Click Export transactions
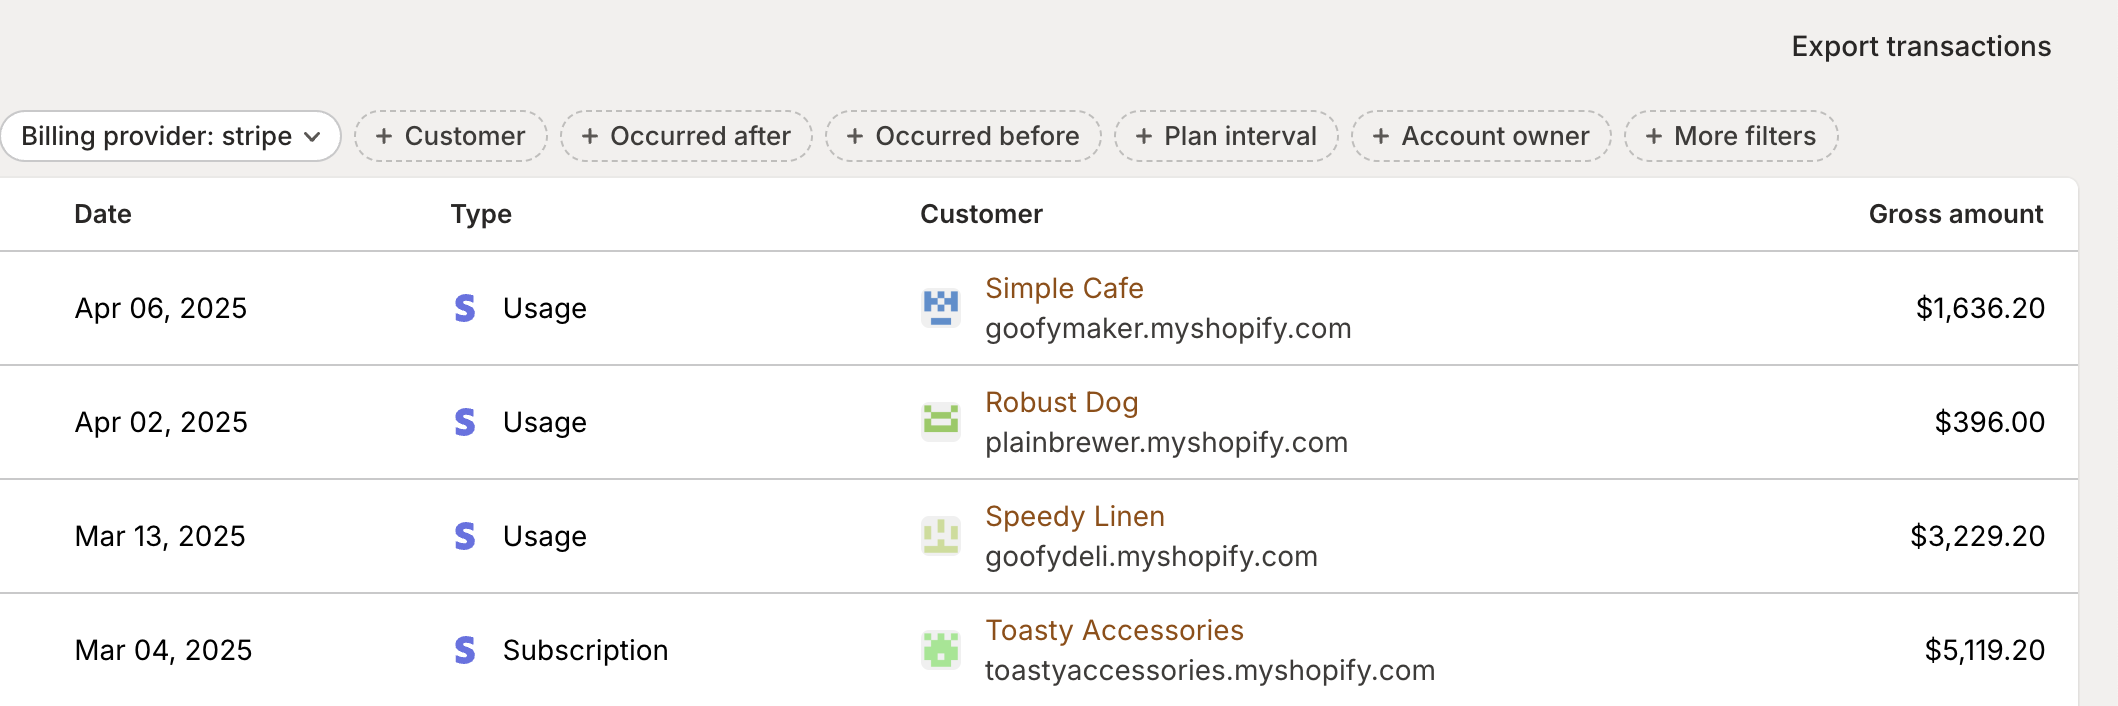This screenshot has height=706, width=2118. (x=1922, y=46)
